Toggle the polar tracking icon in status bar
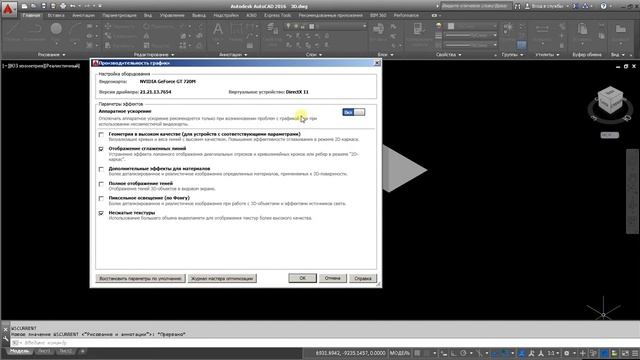 [463, 353]
